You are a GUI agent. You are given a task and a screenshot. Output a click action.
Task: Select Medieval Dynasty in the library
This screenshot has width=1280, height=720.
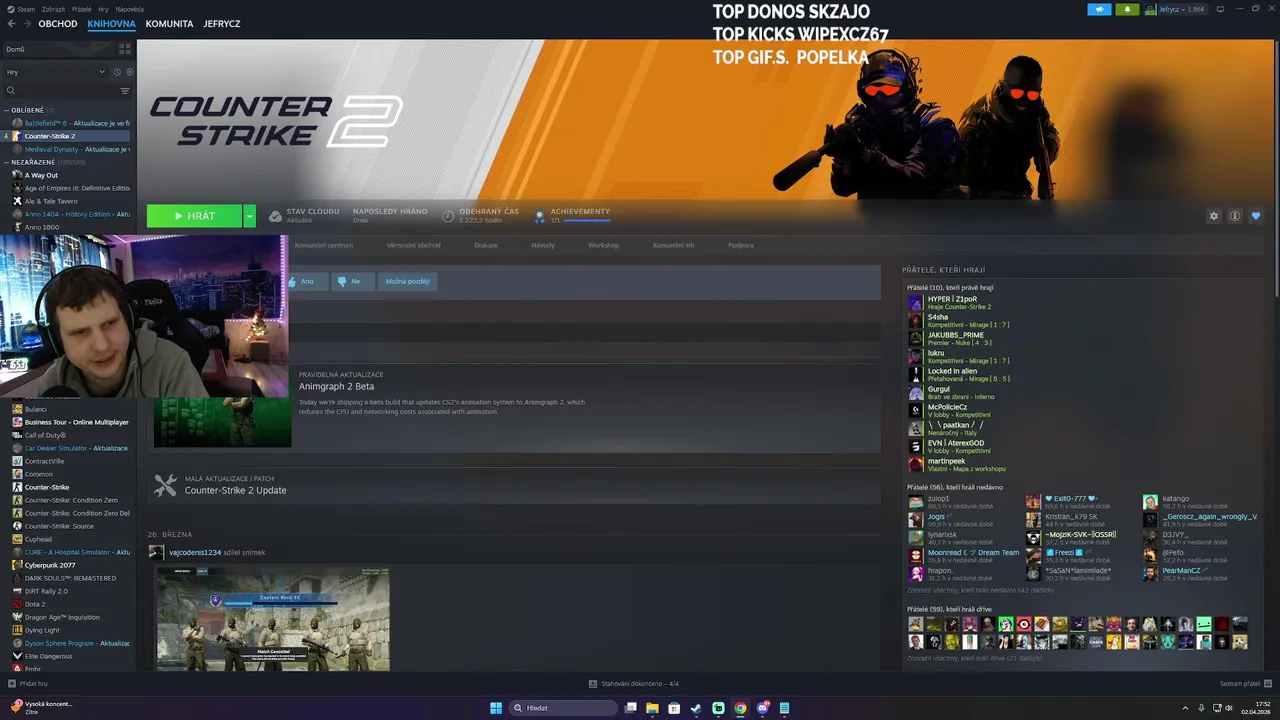pyautogui.click(x=70, y=149)
